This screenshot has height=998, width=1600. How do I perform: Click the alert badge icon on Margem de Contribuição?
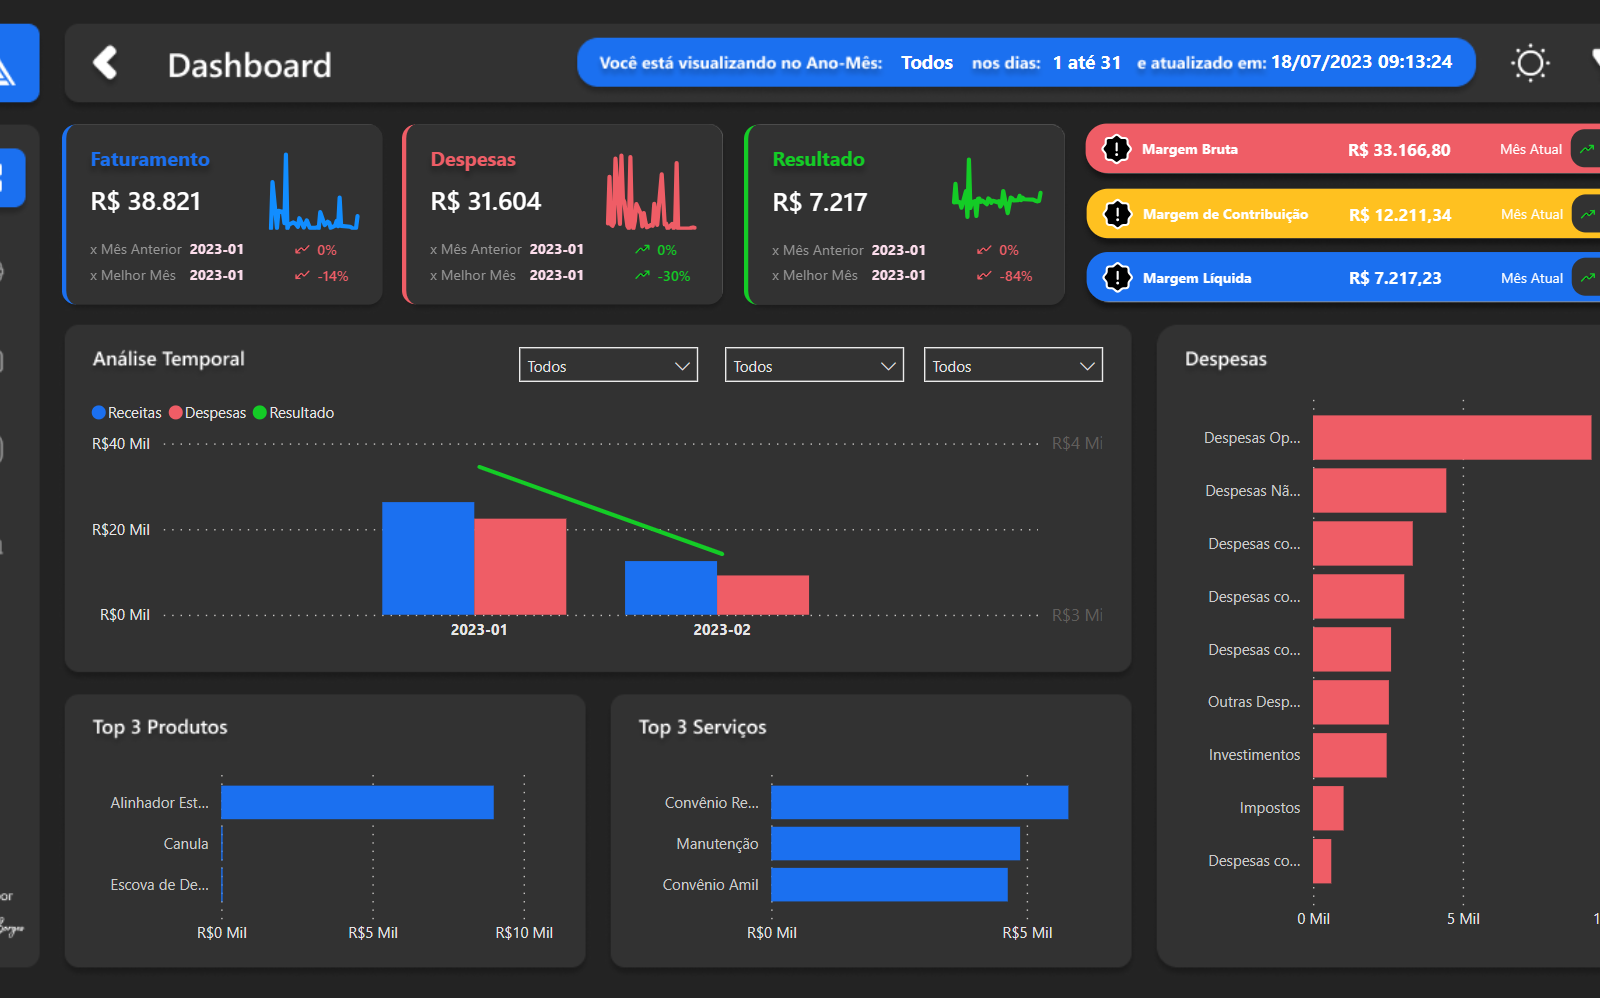(1117, 214)
